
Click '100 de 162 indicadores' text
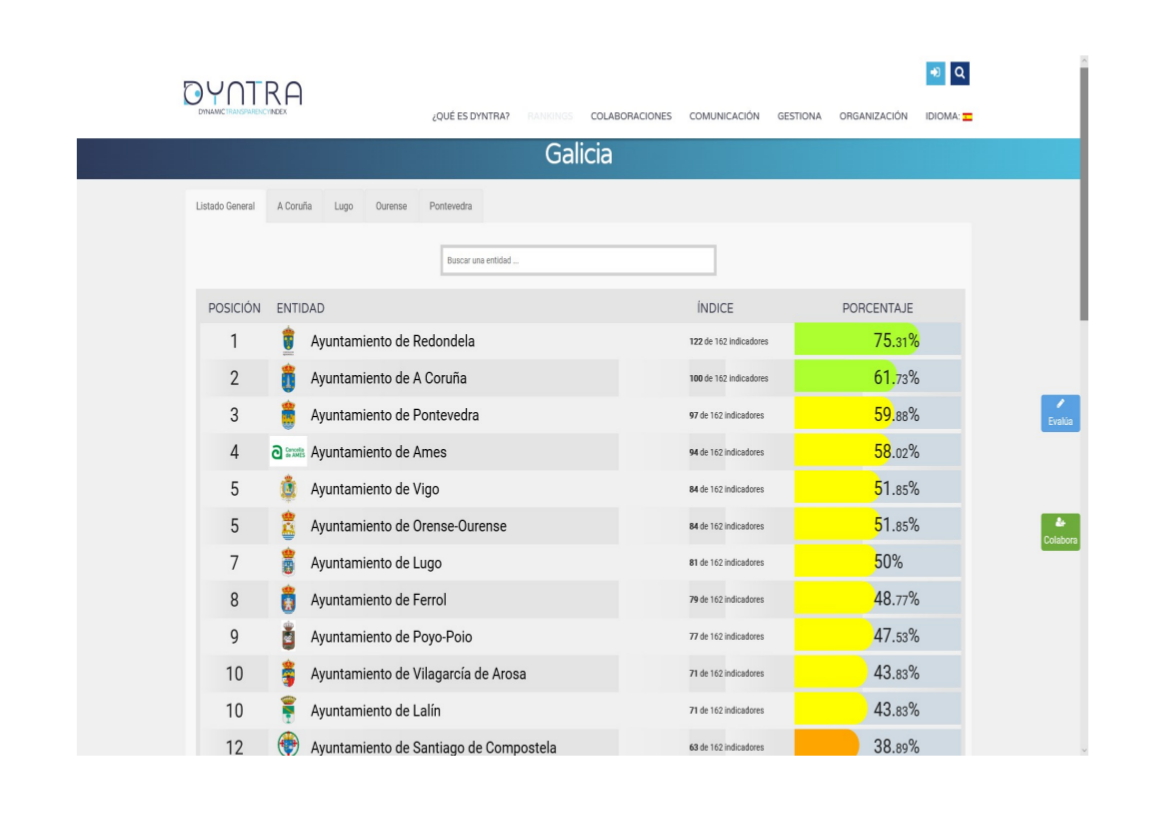tap(728, 379)
